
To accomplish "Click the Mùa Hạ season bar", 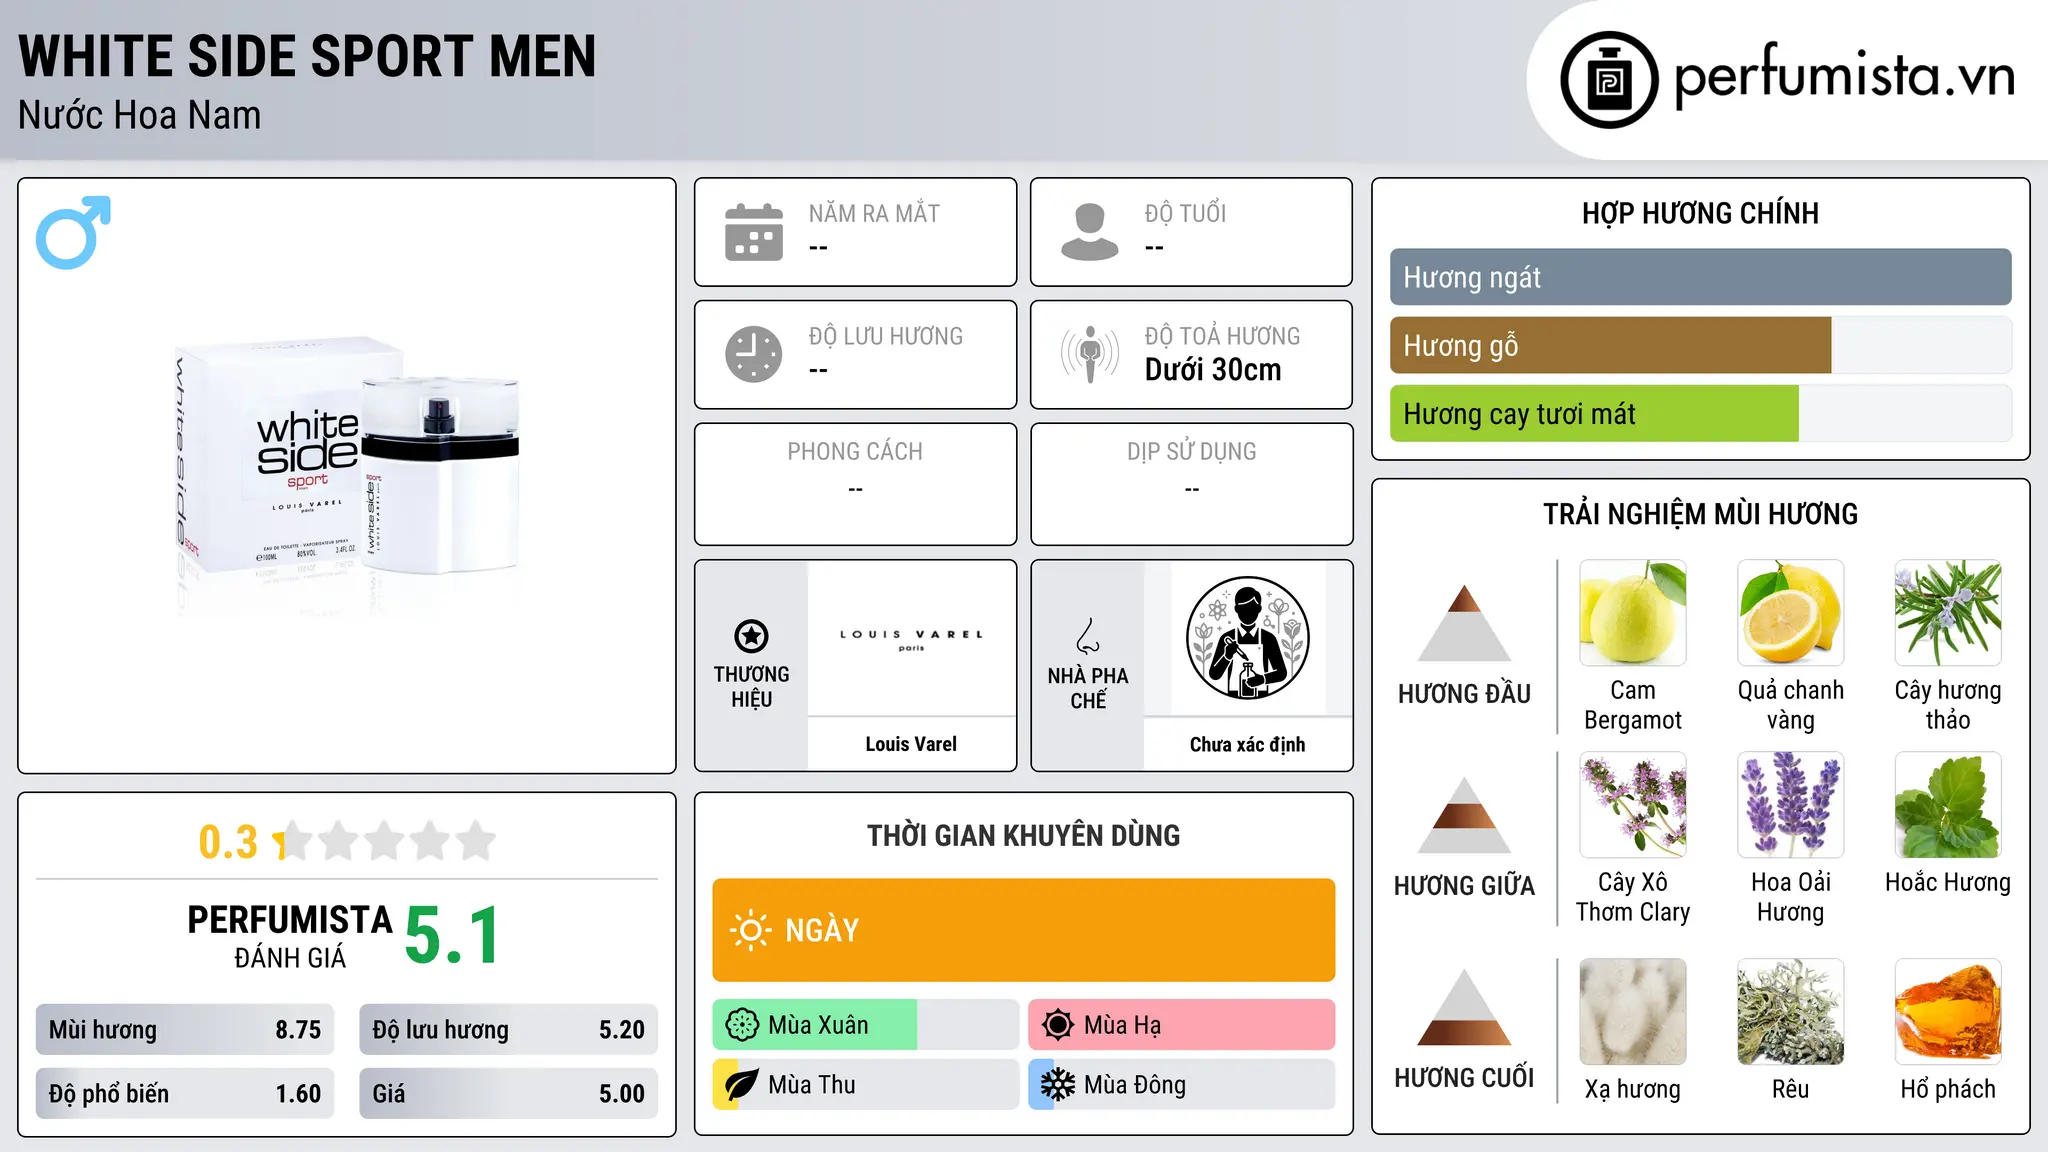I will [x=1181, y=1025].
